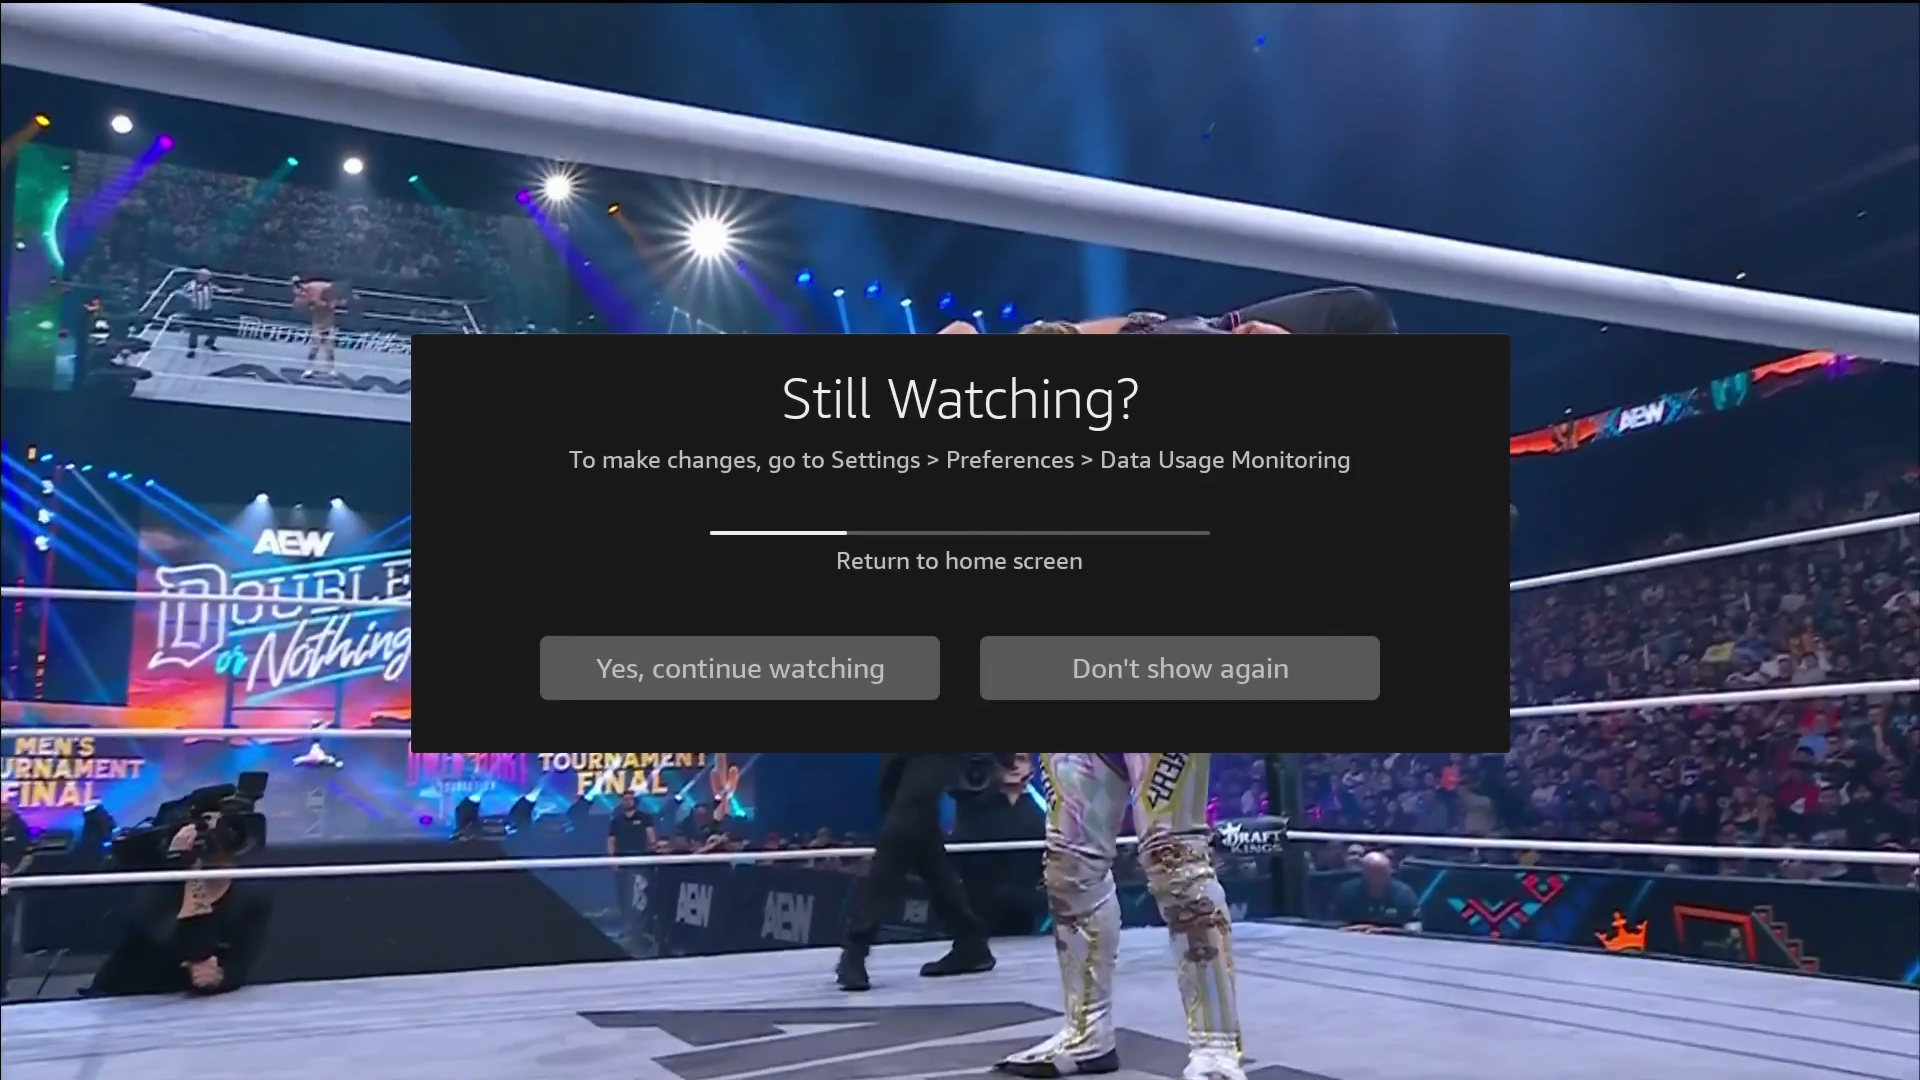The height and width of the screenshot is (1080, 1920).
Task: Click the DraftKings logo on the ring post
Action: coord(1252,839)
